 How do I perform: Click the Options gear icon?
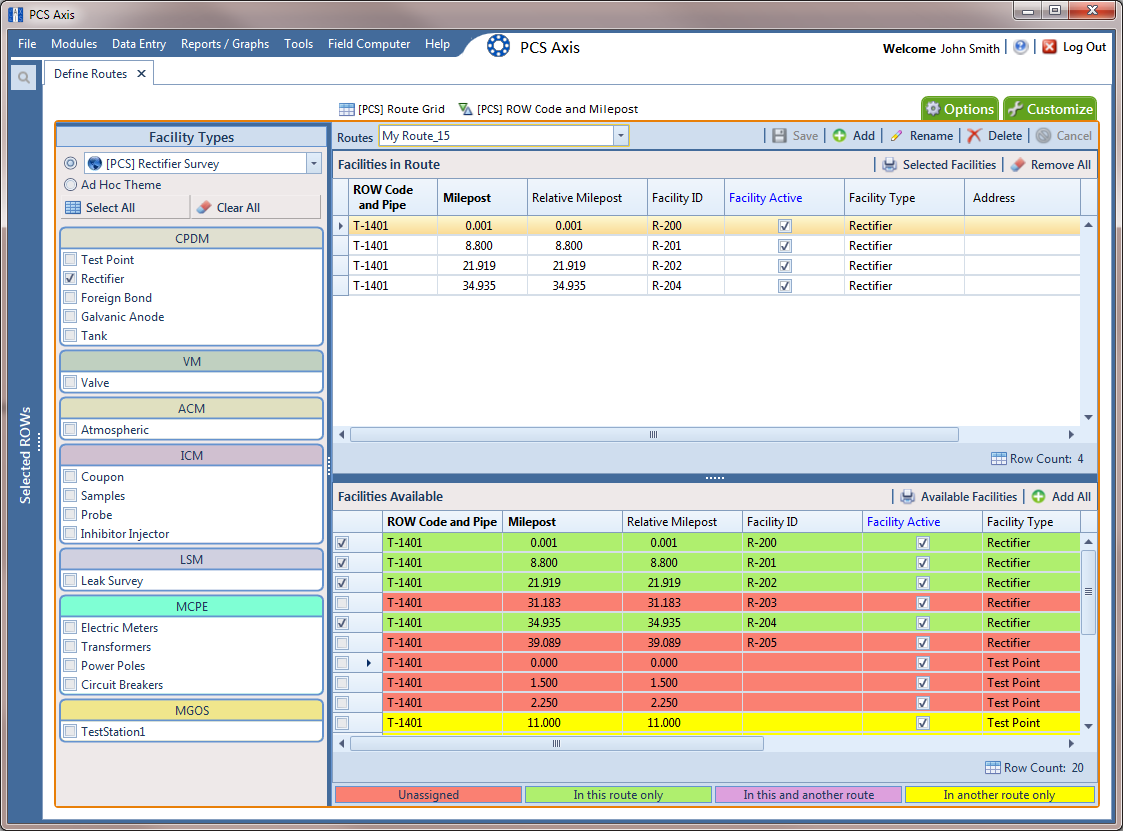coord(932,109)
